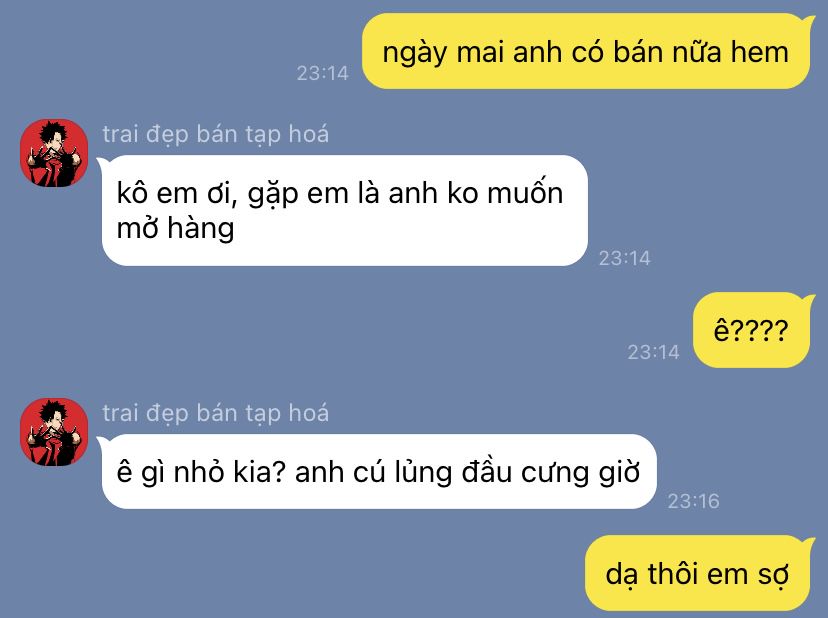Click the word 'ngày' in the top yellow bubble
Viewport: 828px width, 618px height.
tap(415, 53)
